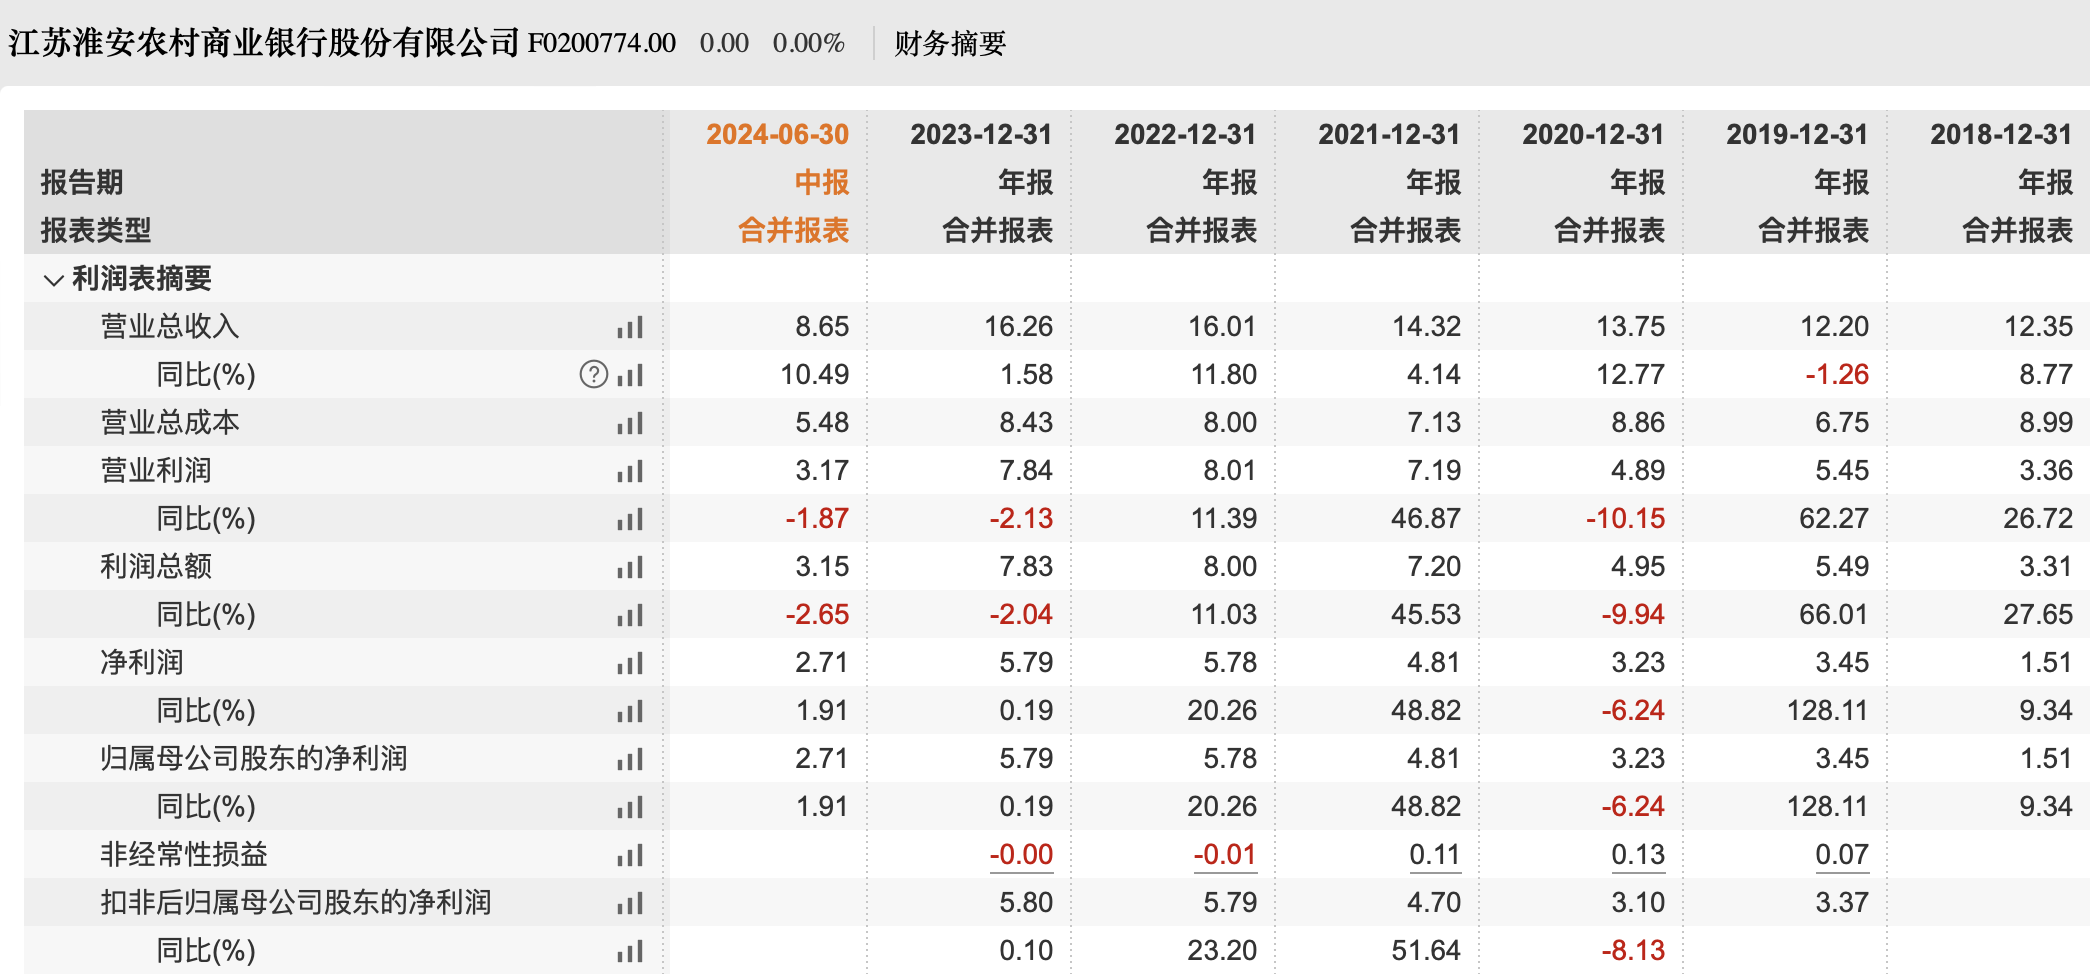The width and height of the screenshot is (2090, 974).
Task: Click the red -10.15 cell for 2020
Action: [1626, 519]
